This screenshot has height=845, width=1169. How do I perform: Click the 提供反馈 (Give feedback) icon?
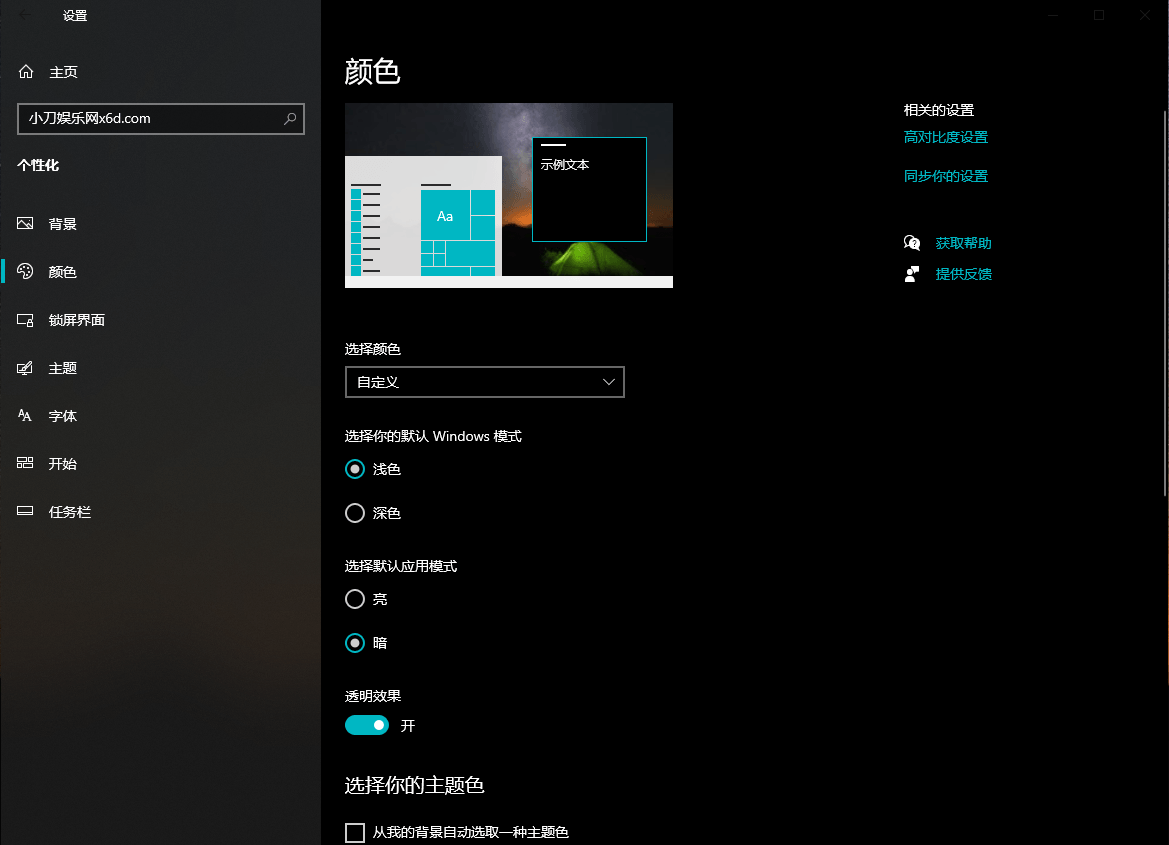911,273
